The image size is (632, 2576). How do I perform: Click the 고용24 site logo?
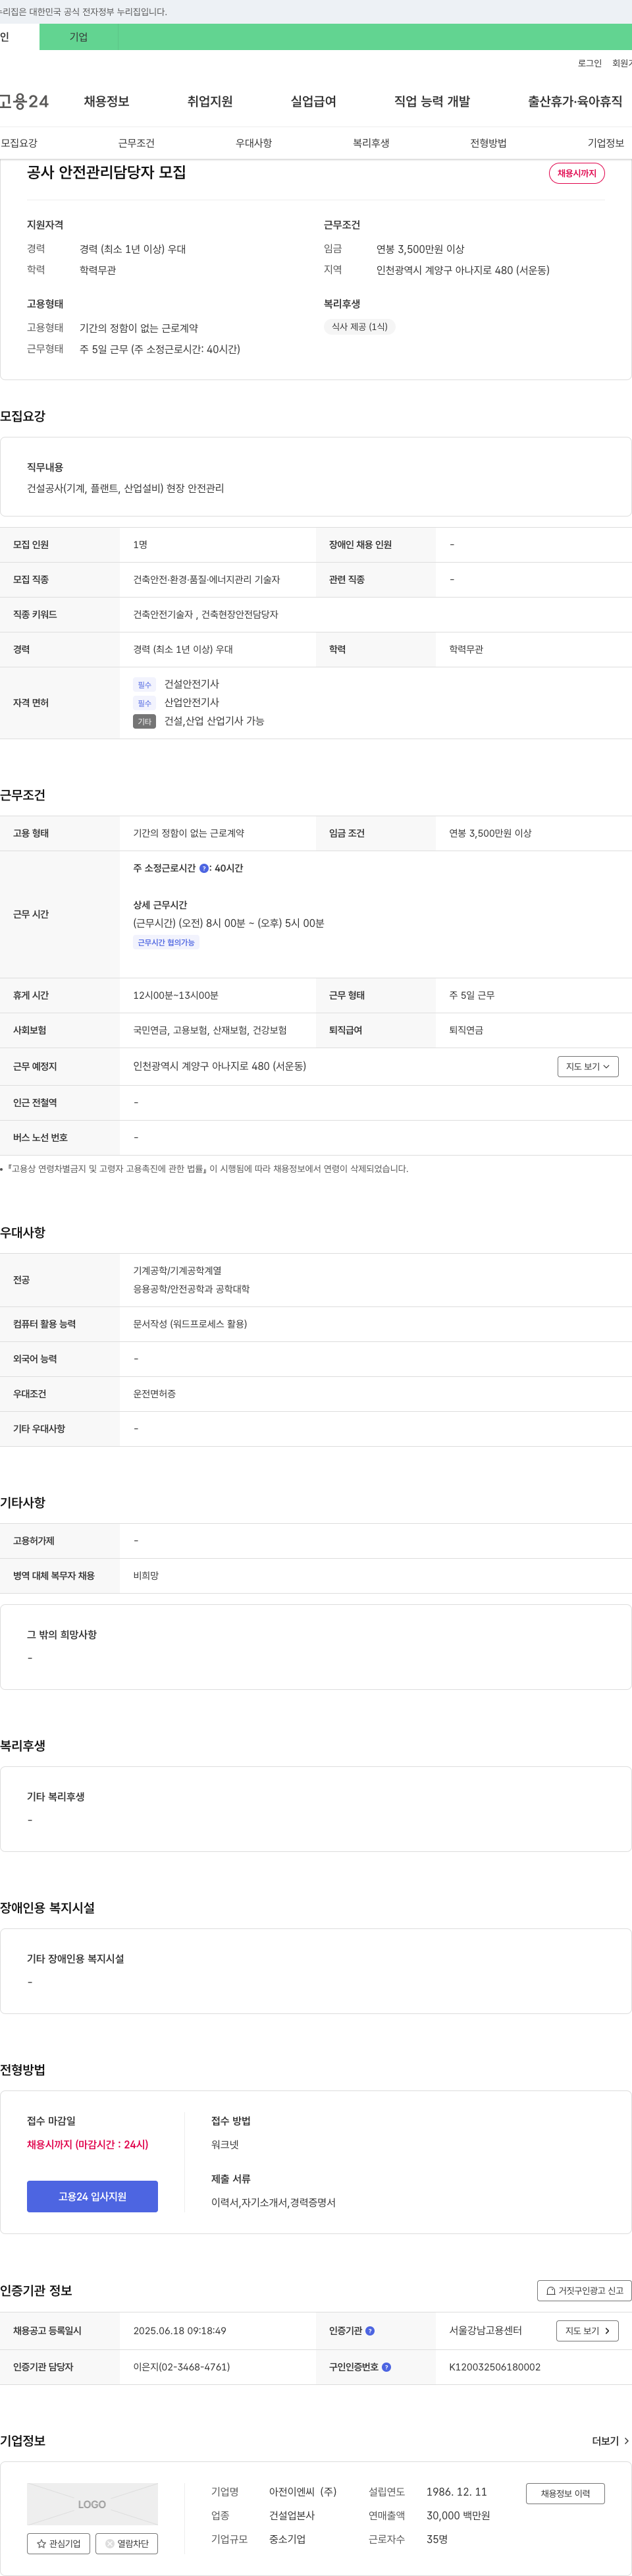click(x=24, y=101)
